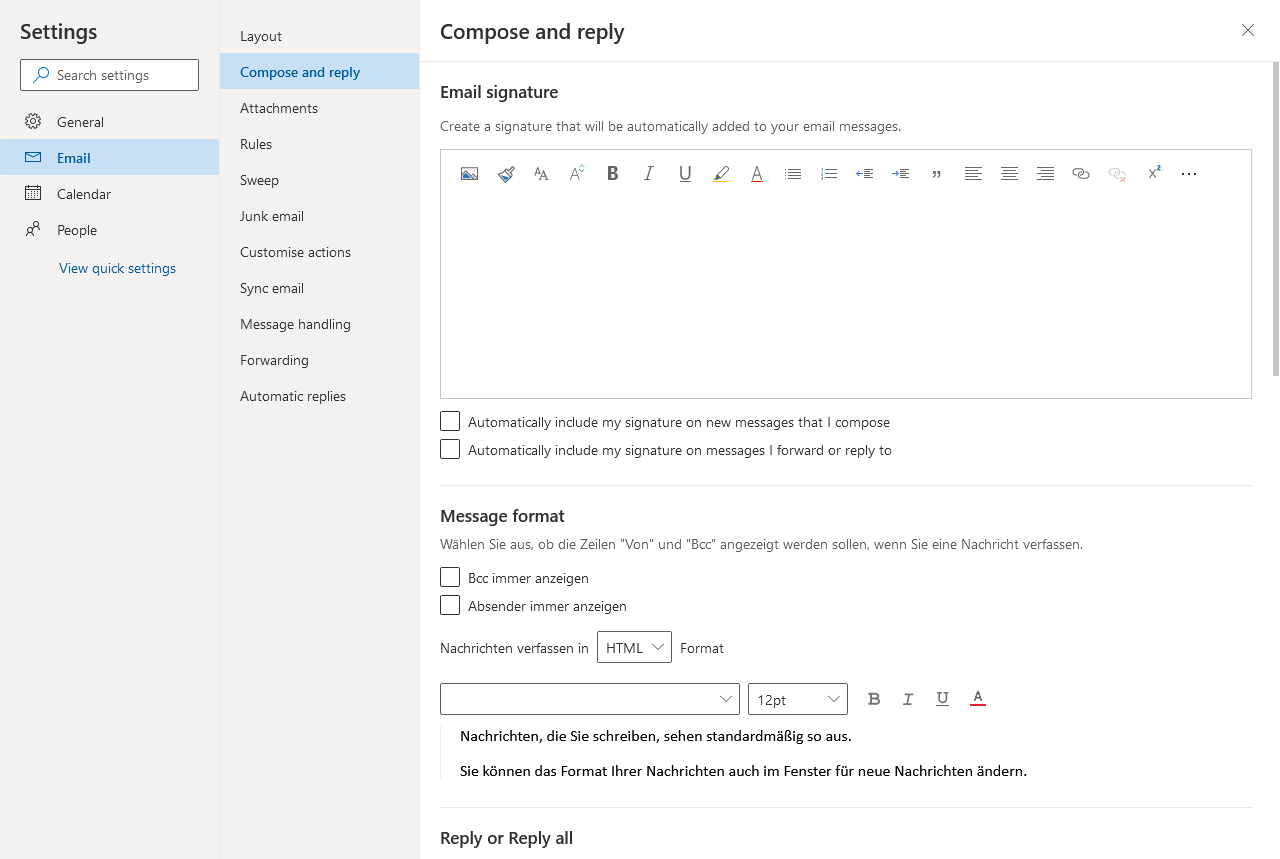The image size is (1280, 859).
Task: Switch to the Junk email settings section
Action: pyautogui.click(x=271, y=216)
